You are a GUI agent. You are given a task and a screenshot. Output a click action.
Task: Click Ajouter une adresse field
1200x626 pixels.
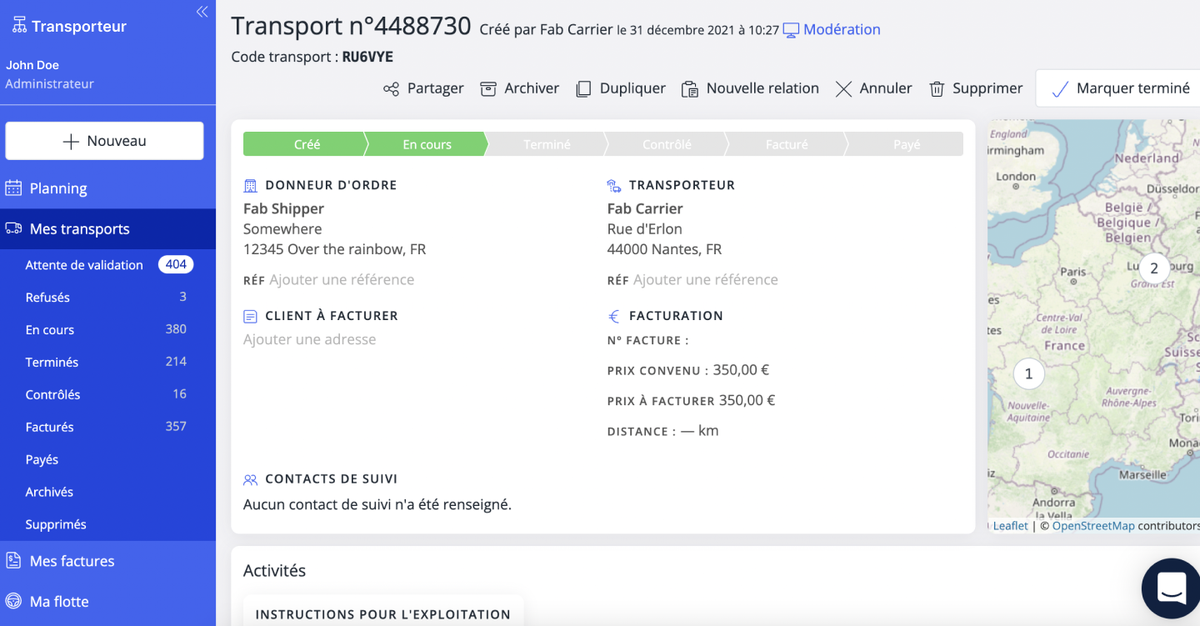[x=310, y=340]
